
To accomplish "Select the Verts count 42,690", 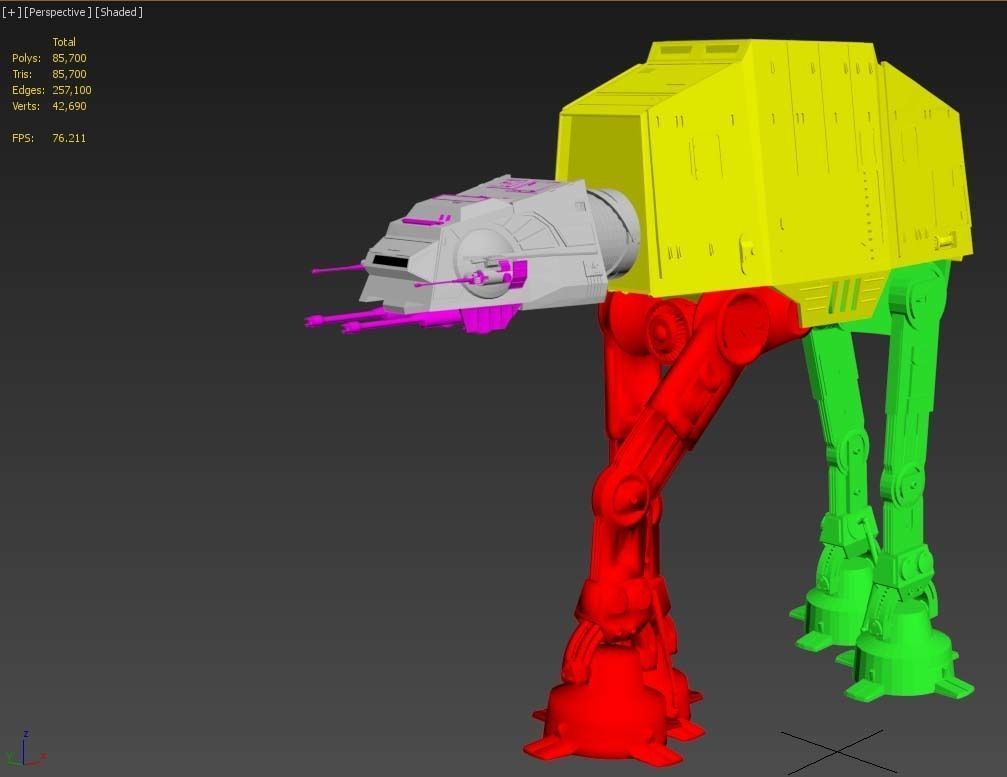I will pos(69,106).
